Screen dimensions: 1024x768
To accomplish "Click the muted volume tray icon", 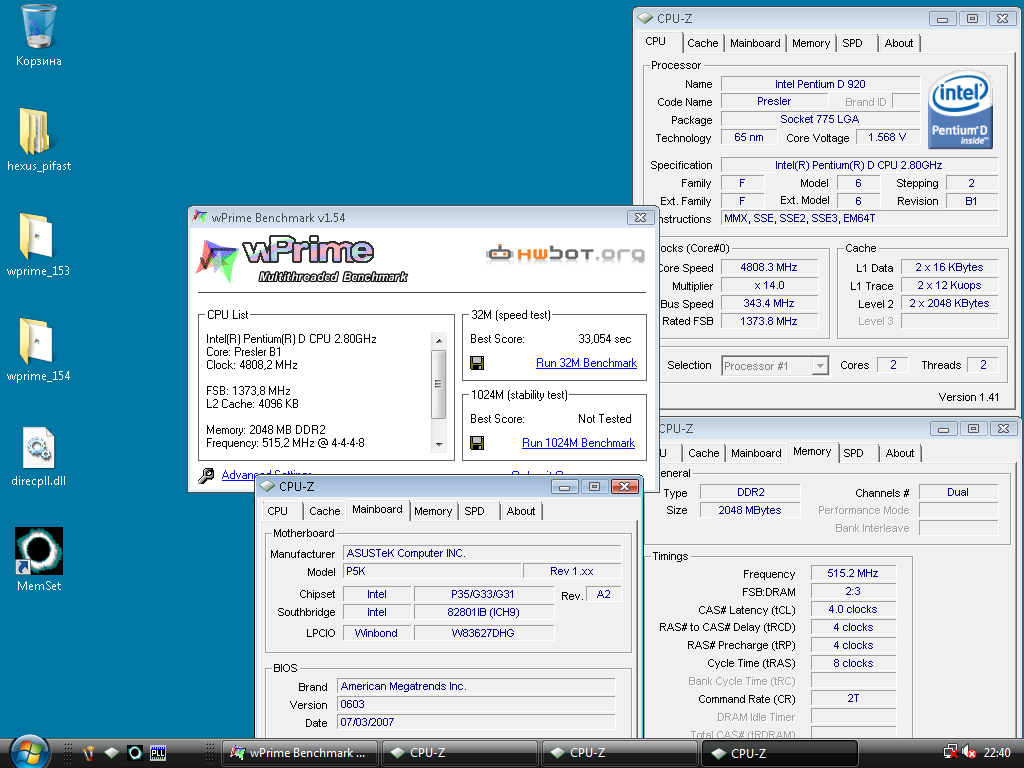I will click(x=969, y=753).
